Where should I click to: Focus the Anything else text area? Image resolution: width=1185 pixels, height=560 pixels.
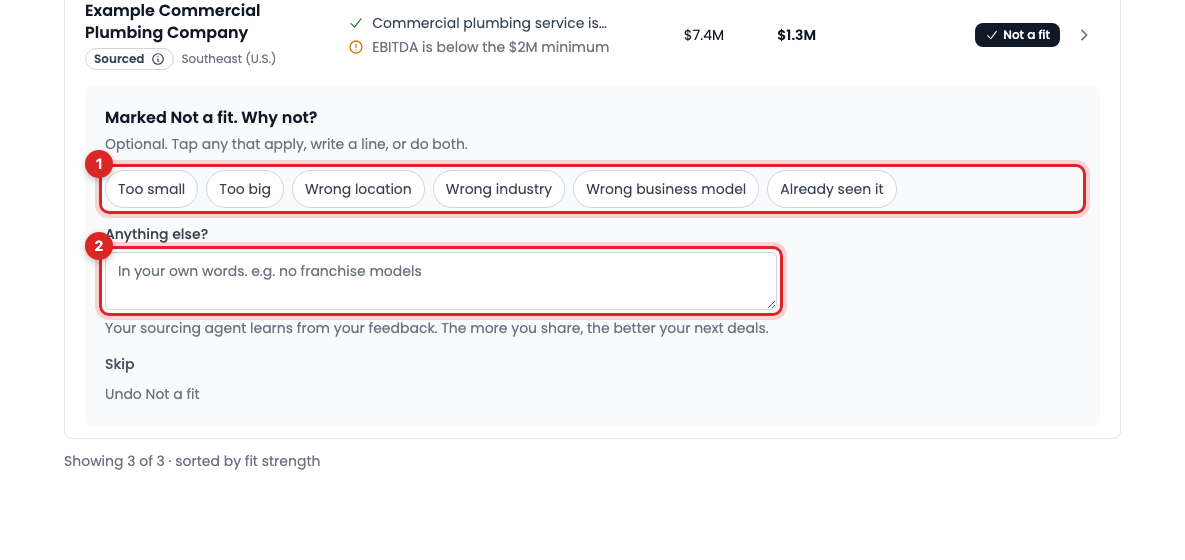(441, 280)
